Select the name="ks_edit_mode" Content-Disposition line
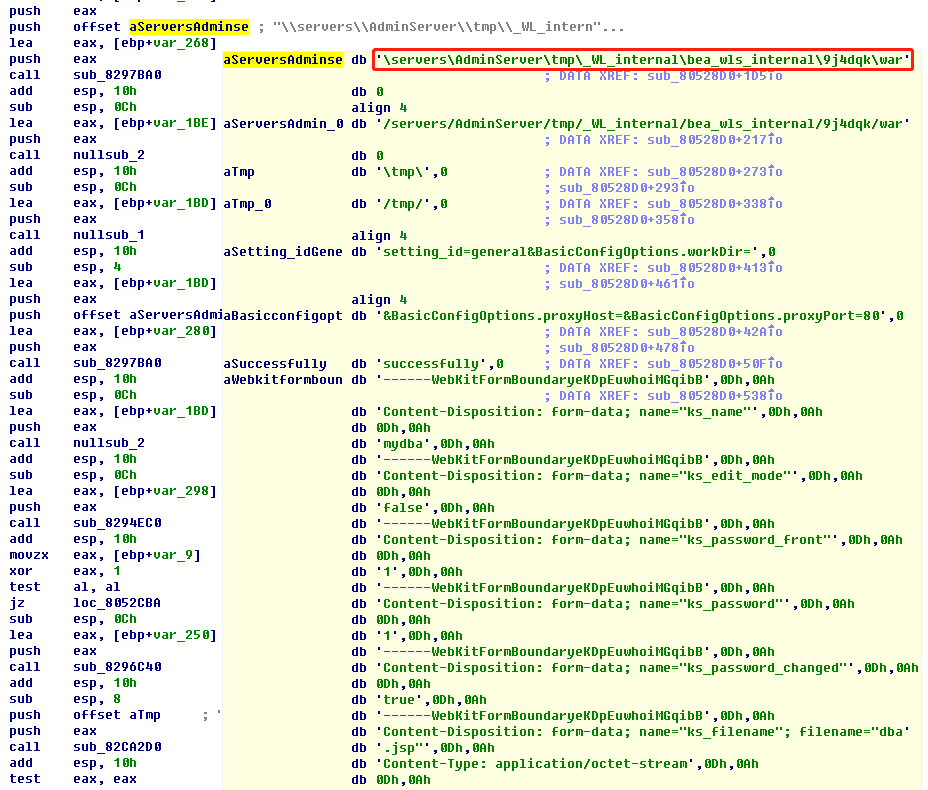928x790 pixels. coord(619,475)
